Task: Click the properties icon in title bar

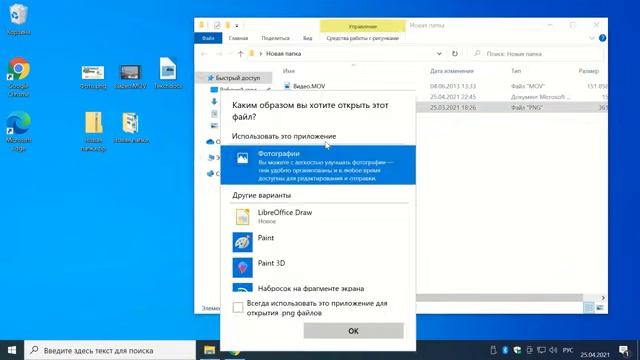Action: (217, 25)
